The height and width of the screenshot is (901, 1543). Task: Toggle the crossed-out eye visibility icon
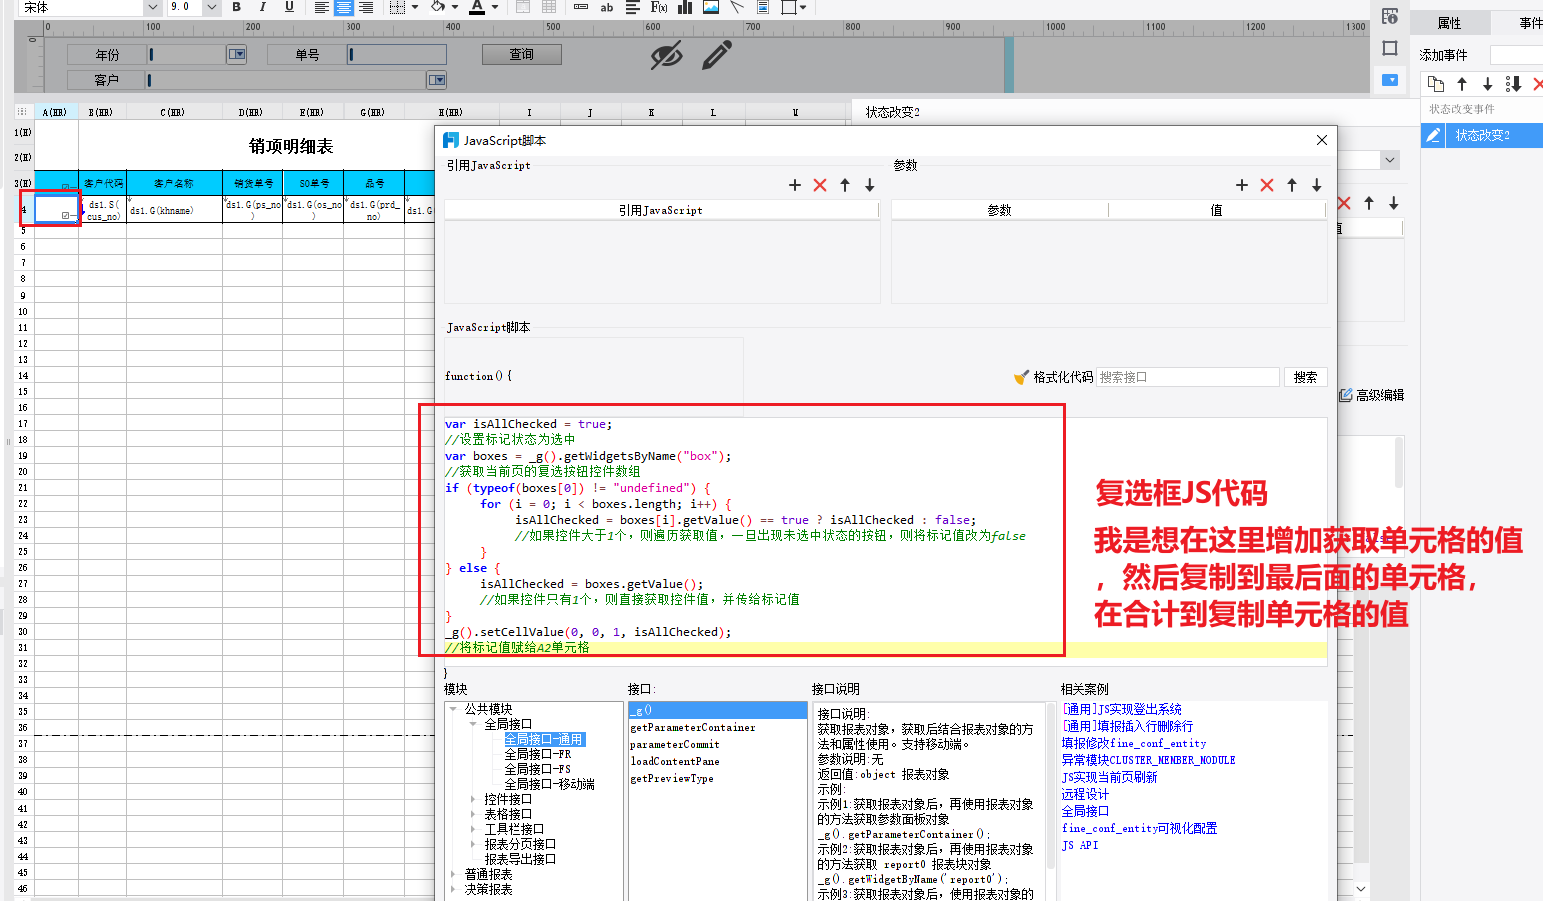[666, 56]
